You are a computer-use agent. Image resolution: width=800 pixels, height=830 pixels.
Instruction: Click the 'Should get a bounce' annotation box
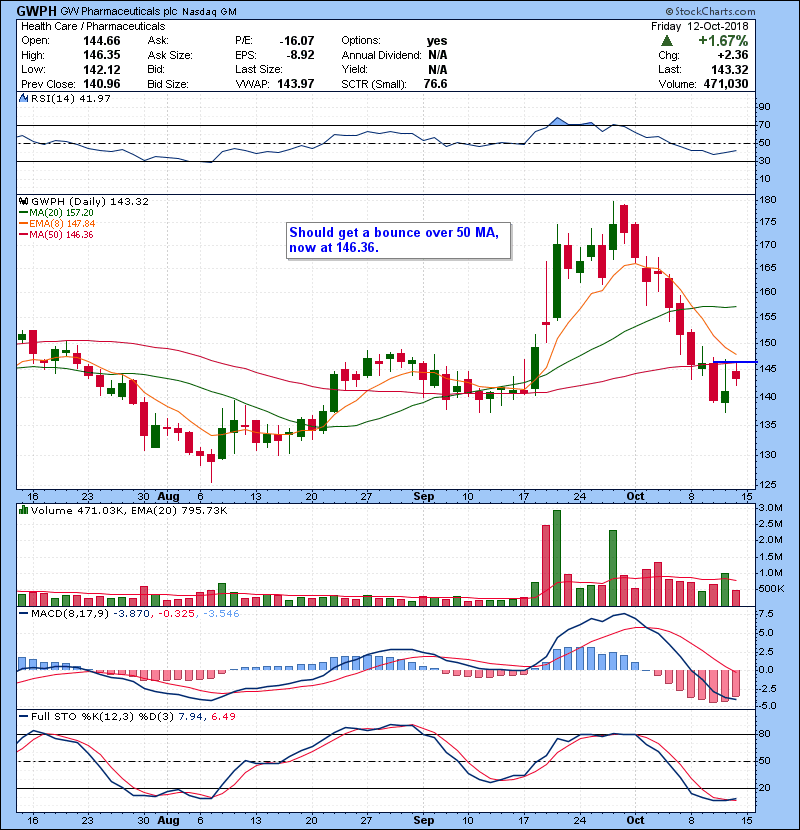tap(399, 240)
